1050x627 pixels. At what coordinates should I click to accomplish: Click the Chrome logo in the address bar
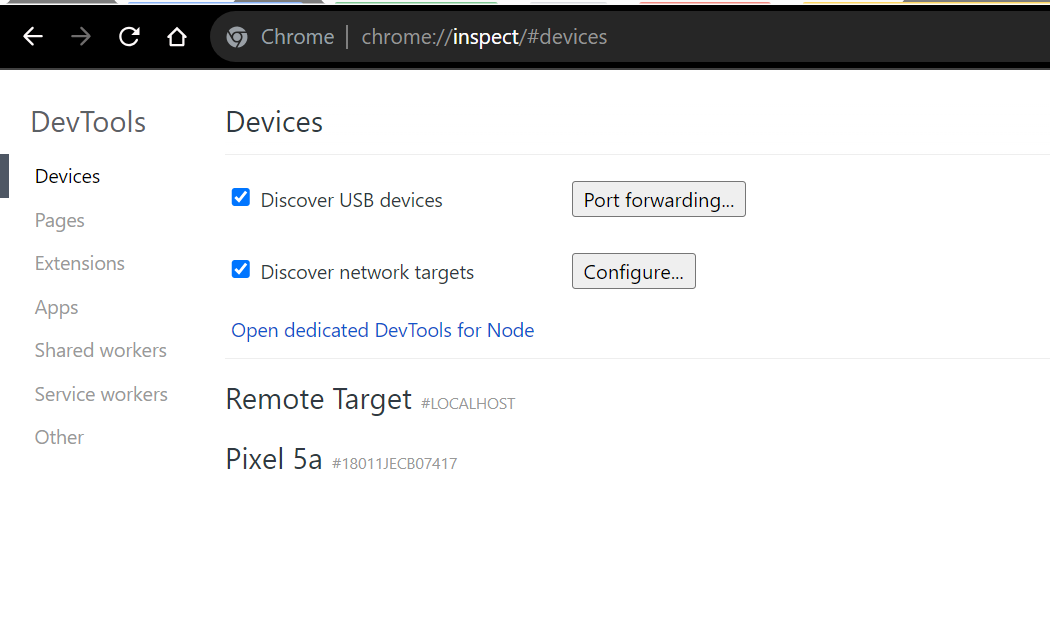(236, 36)
